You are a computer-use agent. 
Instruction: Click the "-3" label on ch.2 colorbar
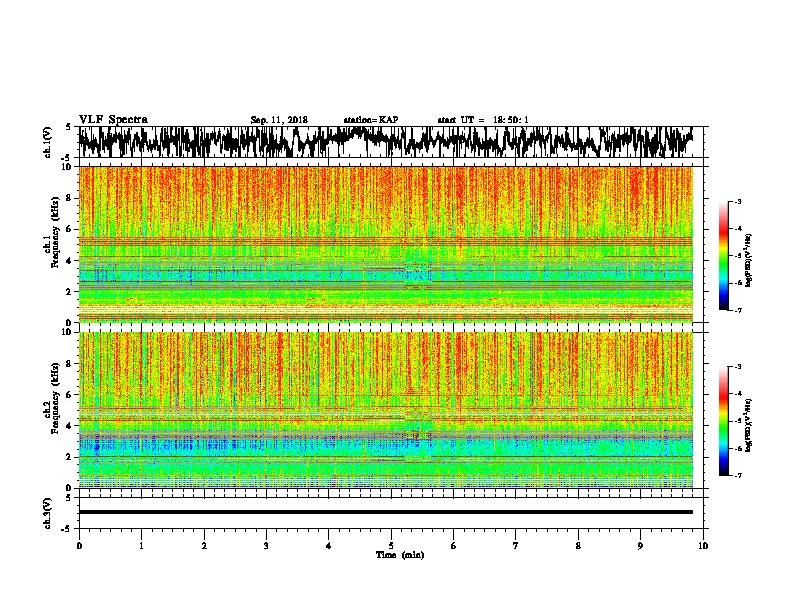click(737, 367)
